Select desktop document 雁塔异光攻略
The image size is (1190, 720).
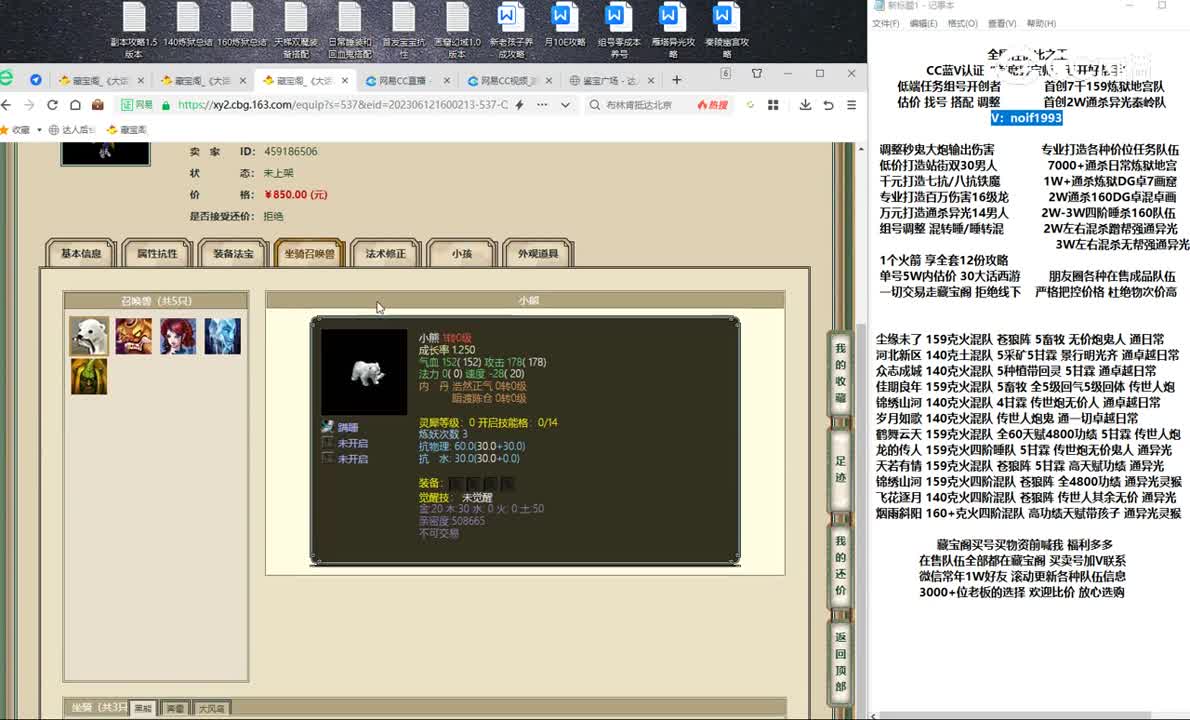coord(672,30)
